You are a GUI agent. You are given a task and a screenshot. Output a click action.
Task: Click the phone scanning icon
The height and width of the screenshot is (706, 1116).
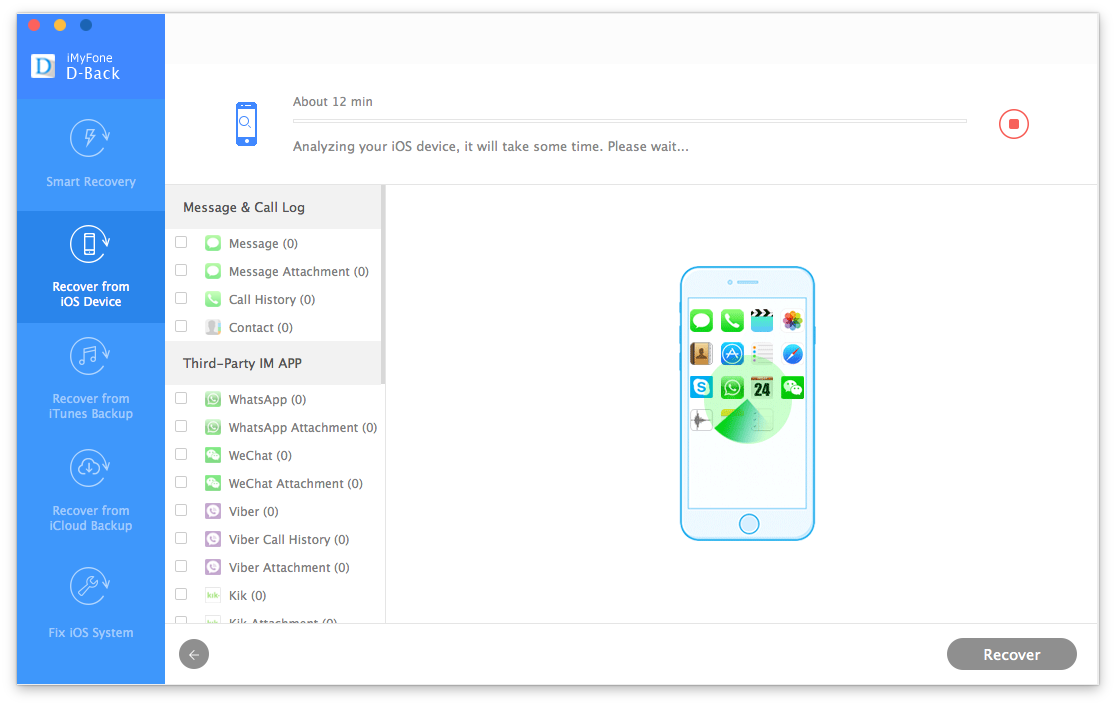tap(246, 124)
